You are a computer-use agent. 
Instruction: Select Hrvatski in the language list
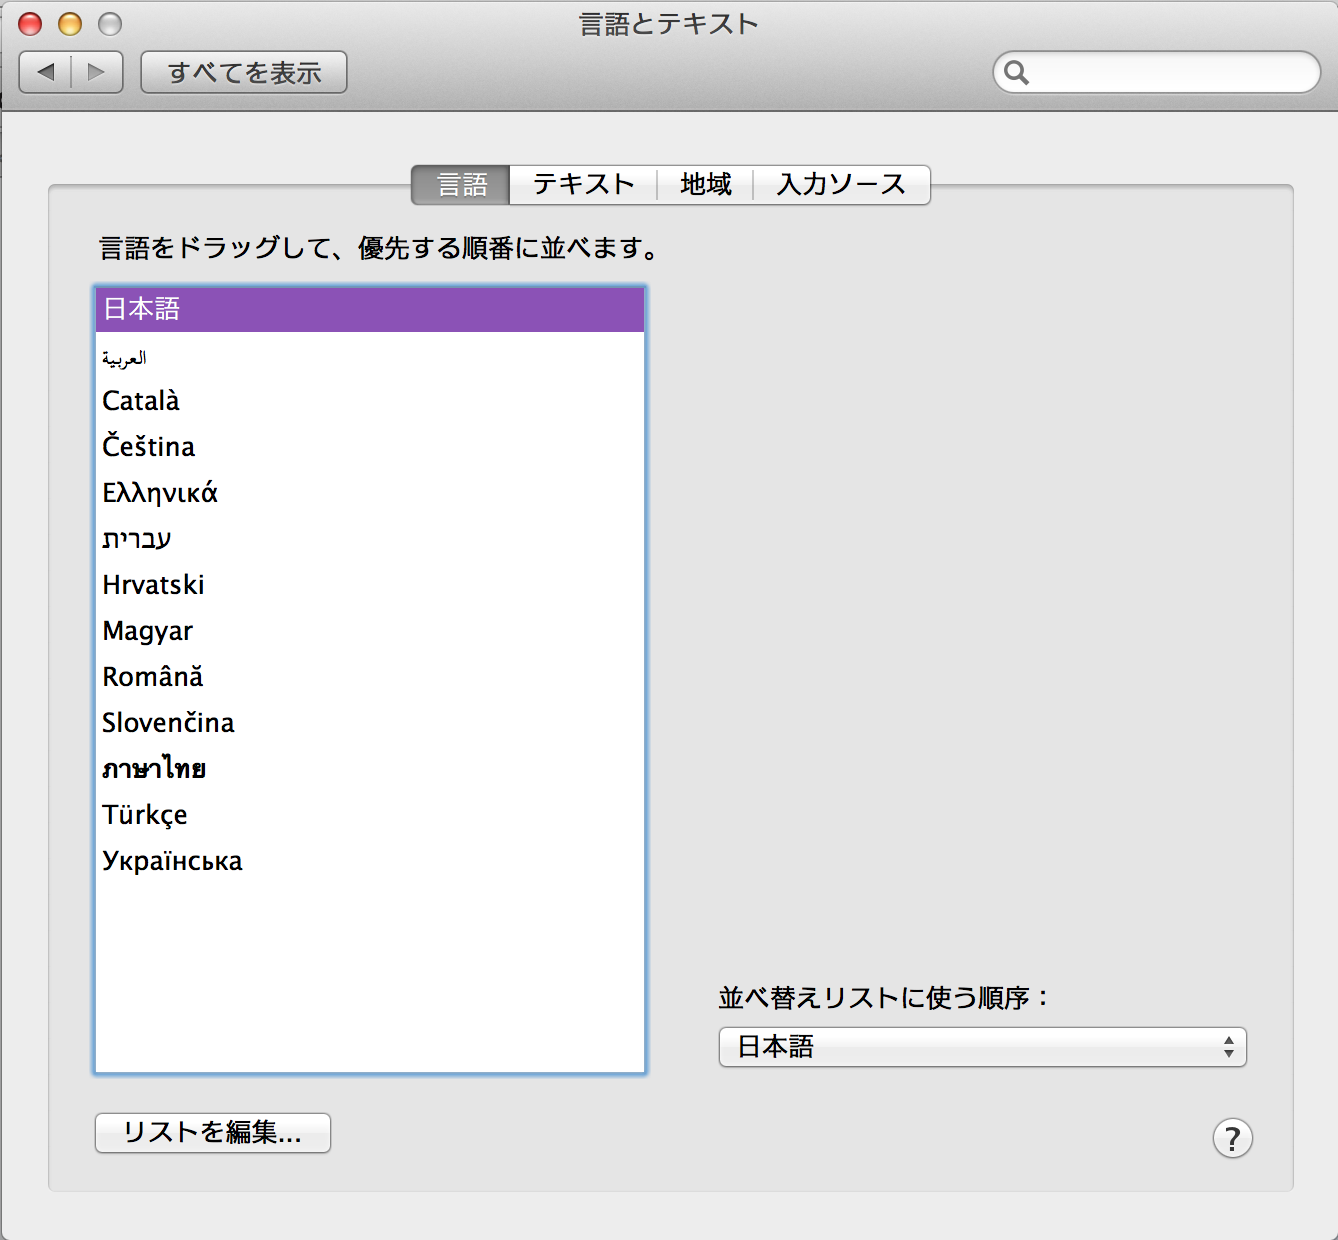tap(153, 585)
